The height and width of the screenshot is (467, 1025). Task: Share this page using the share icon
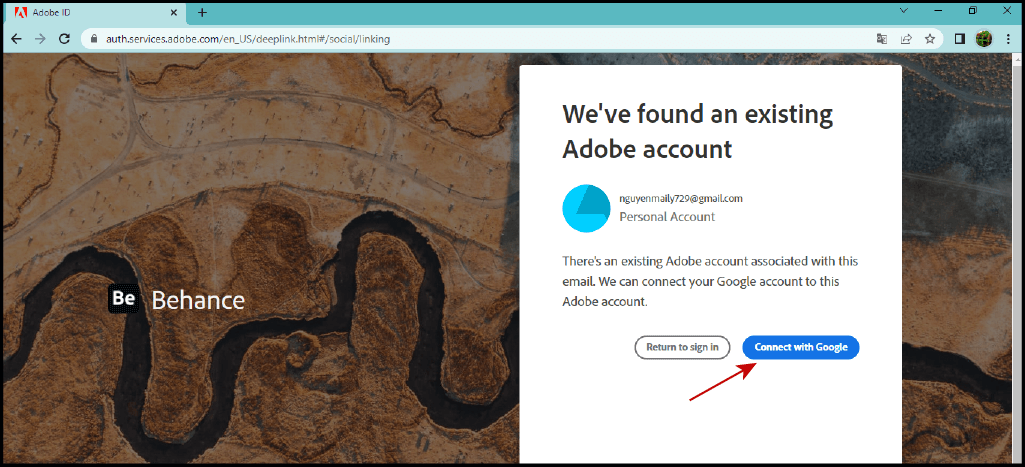[x=906, y=39]
